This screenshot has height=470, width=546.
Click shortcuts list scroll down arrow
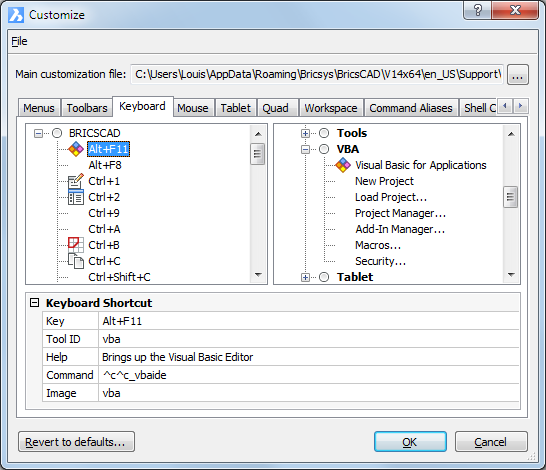pyautogui.click(x=258, y=275)
